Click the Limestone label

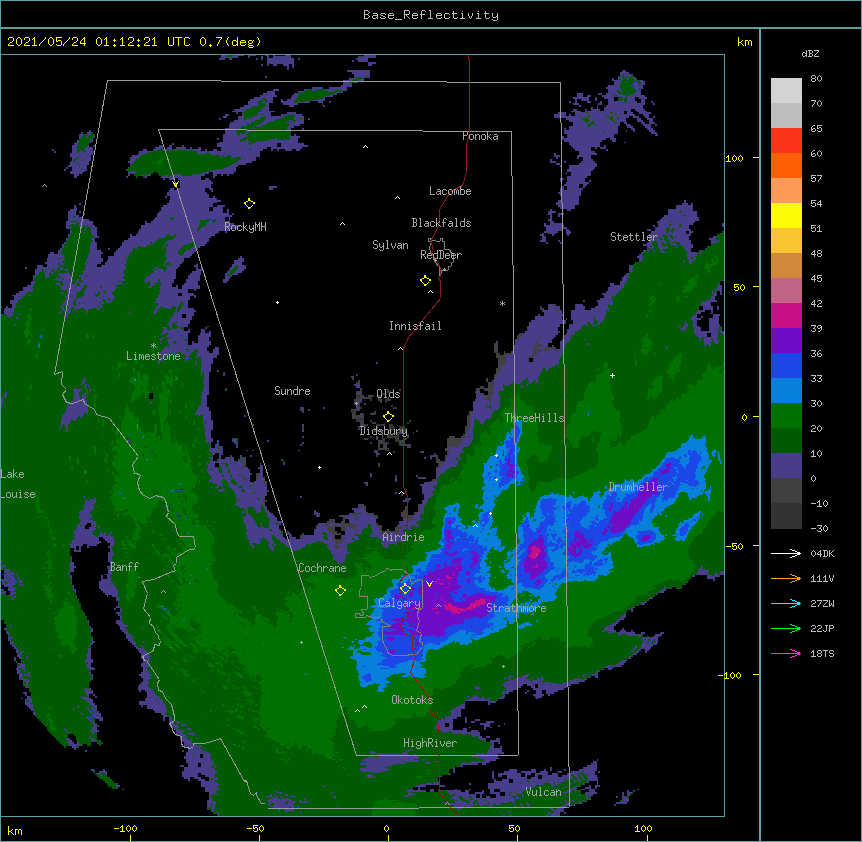click(x=153, y=356)
